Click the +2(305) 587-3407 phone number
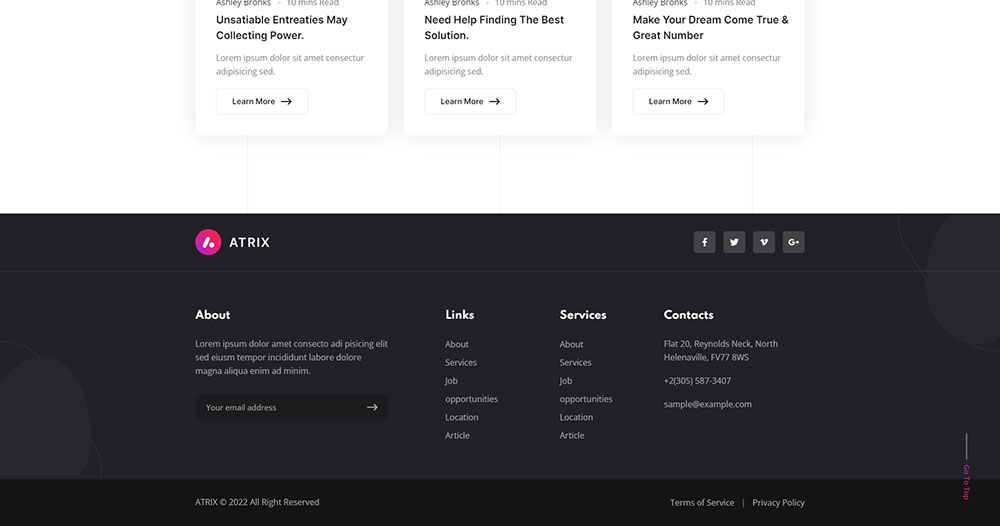This screenshot has height=526, width=1000. [697, 381]
